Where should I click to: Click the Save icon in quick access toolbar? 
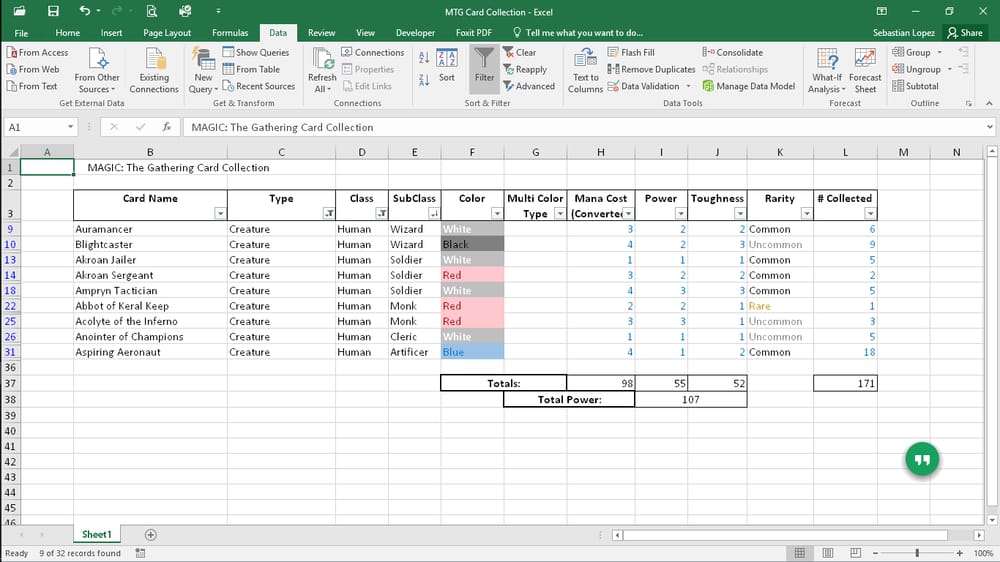pos(53,11)
